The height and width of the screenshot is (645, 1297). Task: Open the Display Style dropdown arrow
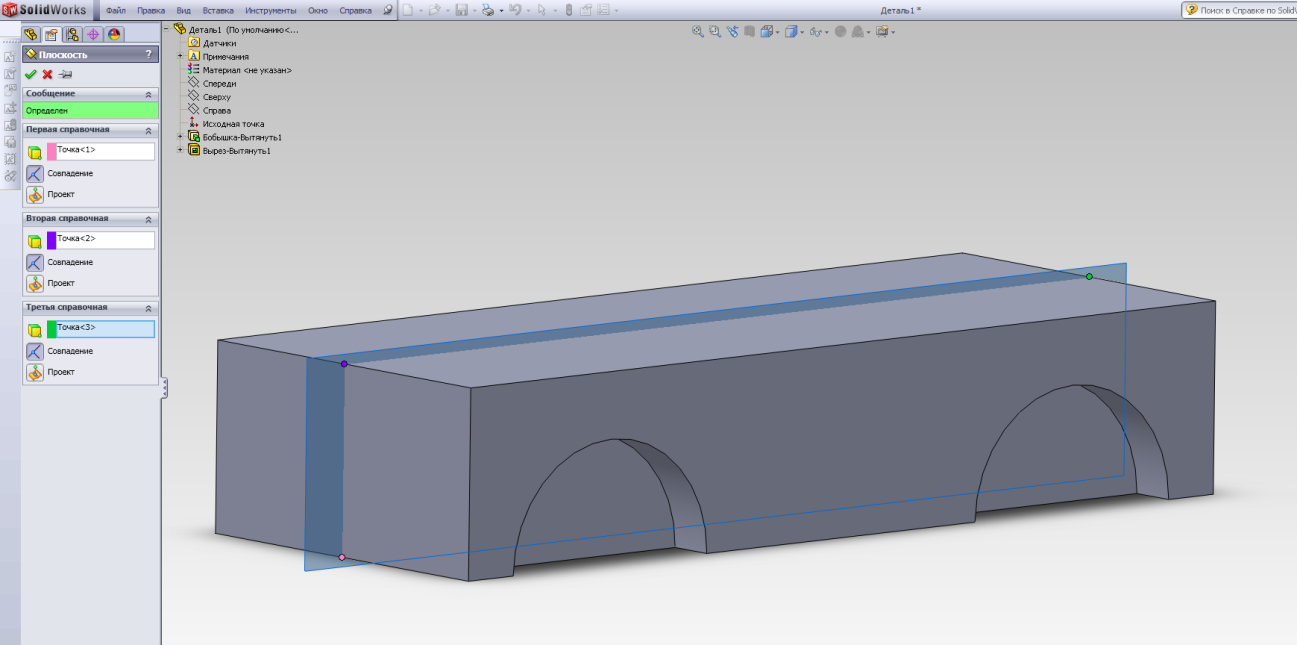point(803,33)
